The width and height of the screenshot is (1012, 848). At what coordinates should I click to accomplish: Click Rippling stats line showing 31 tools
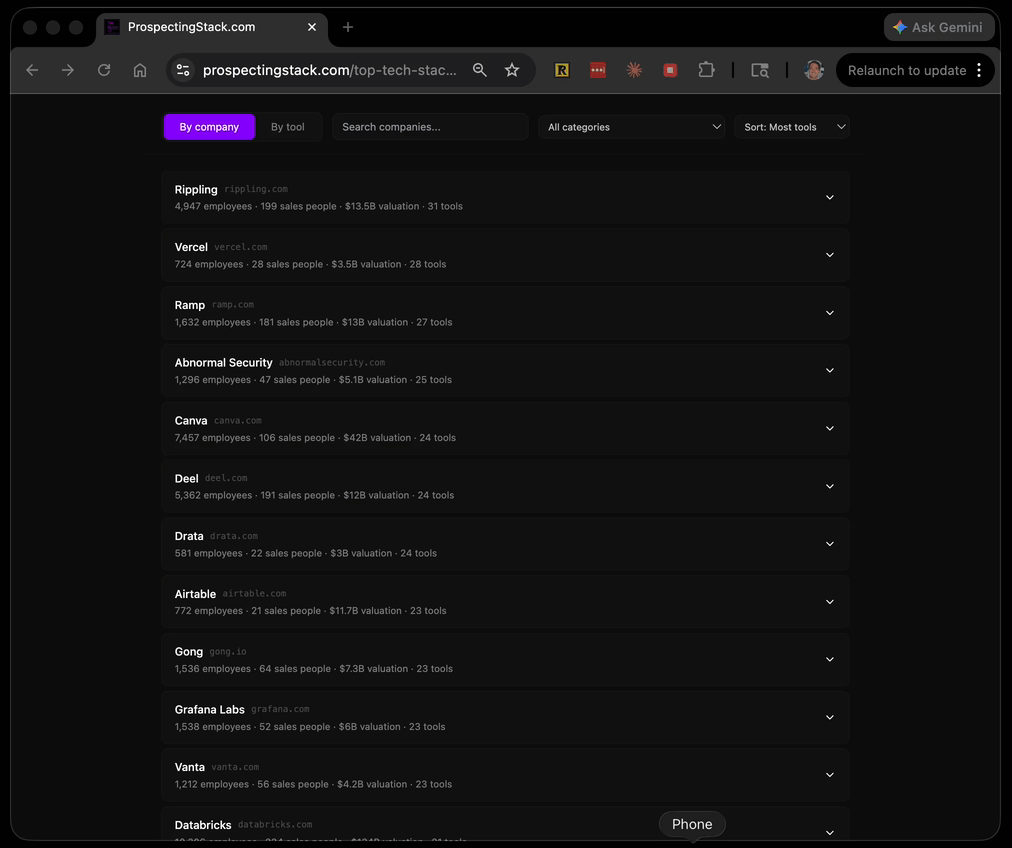[x=319, y=207]
